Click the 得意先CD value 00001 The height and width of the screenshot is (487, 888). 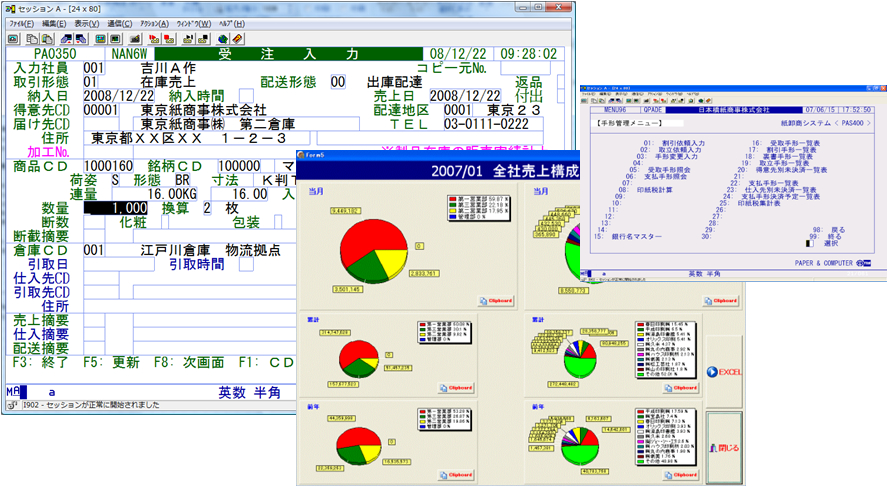[101, 110]
